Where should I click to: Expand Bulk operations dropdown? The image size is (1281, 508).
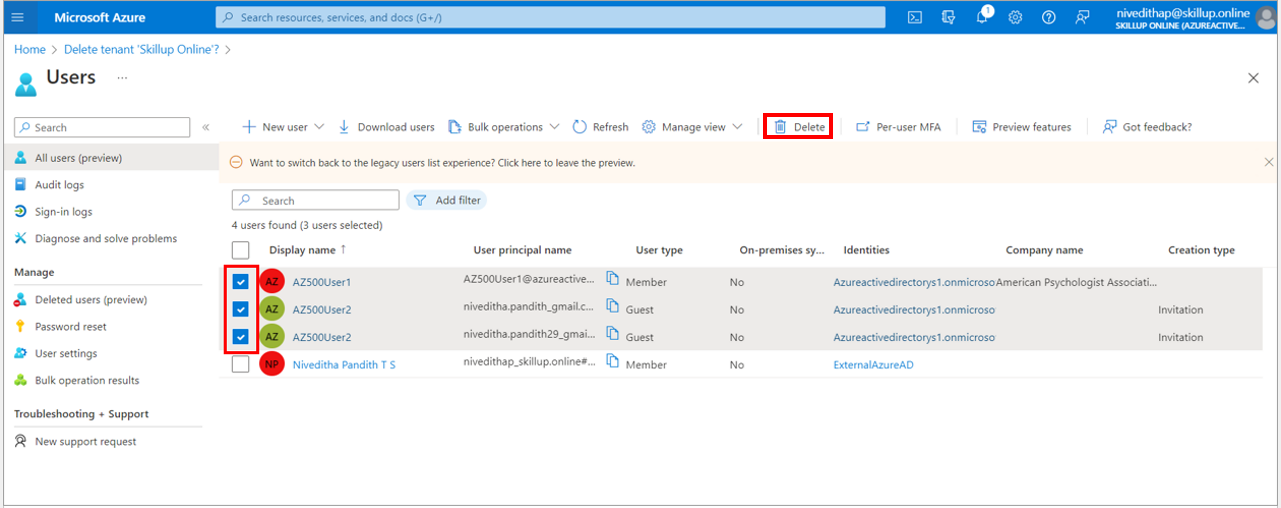pyautogui.click(x=504, y=127)
